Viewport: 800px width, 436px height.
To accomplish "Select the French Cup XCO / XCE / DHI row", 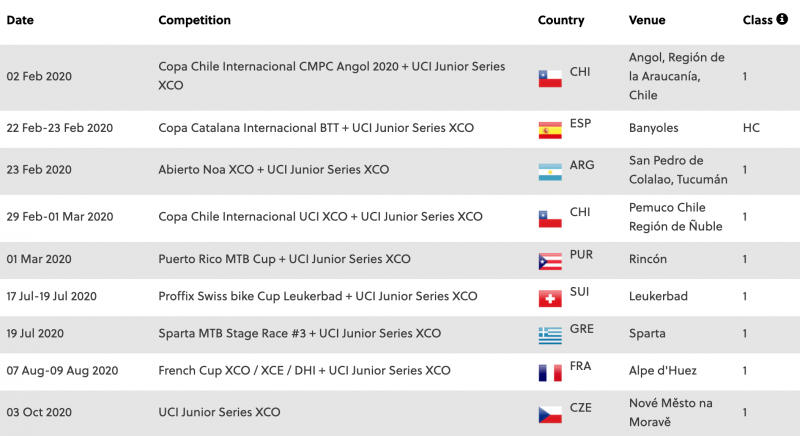I will 304,370.
